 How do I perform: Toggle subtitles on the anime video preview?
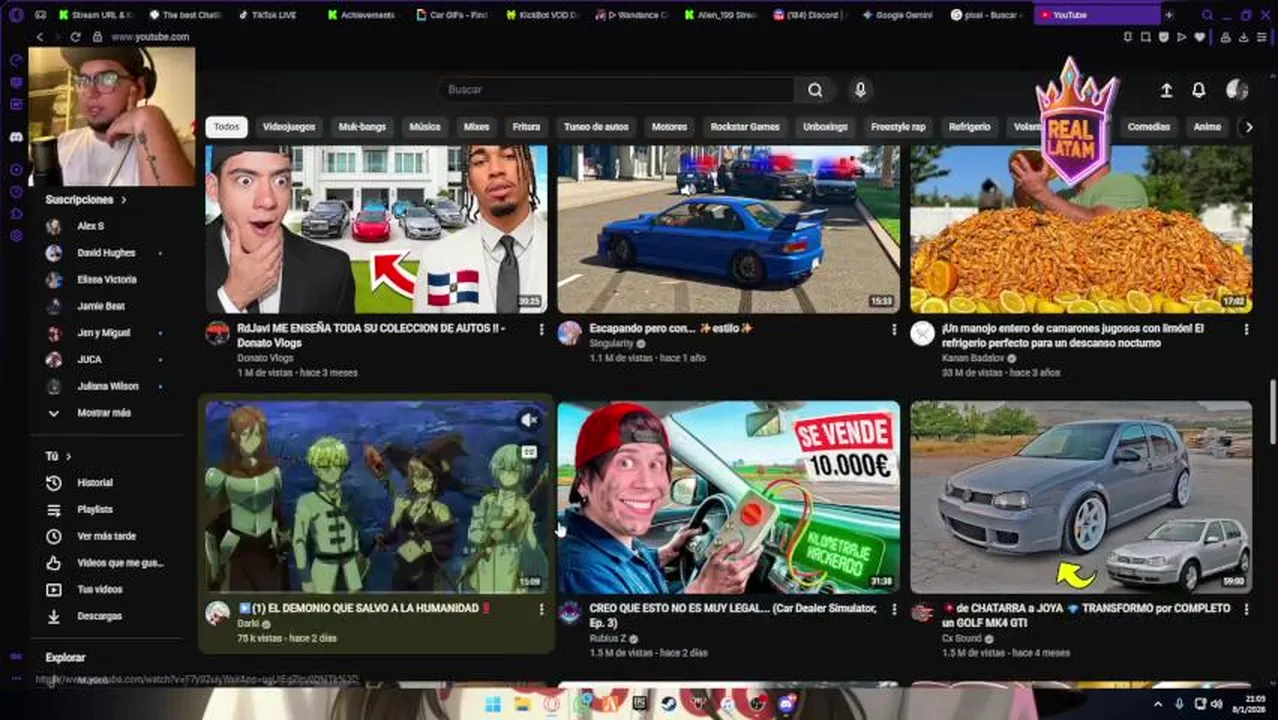click(529, 452)
